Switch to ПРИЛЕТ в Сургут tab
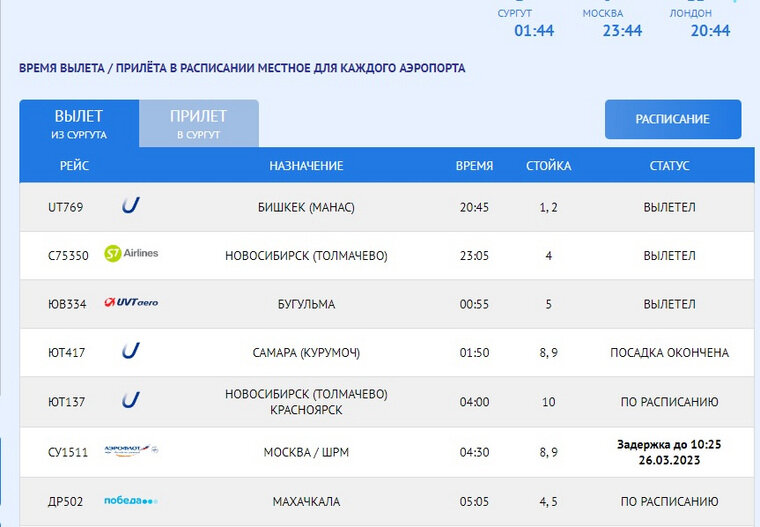This screenshot has width=760, height=527. pyautogui.click(x=199, y=124)
